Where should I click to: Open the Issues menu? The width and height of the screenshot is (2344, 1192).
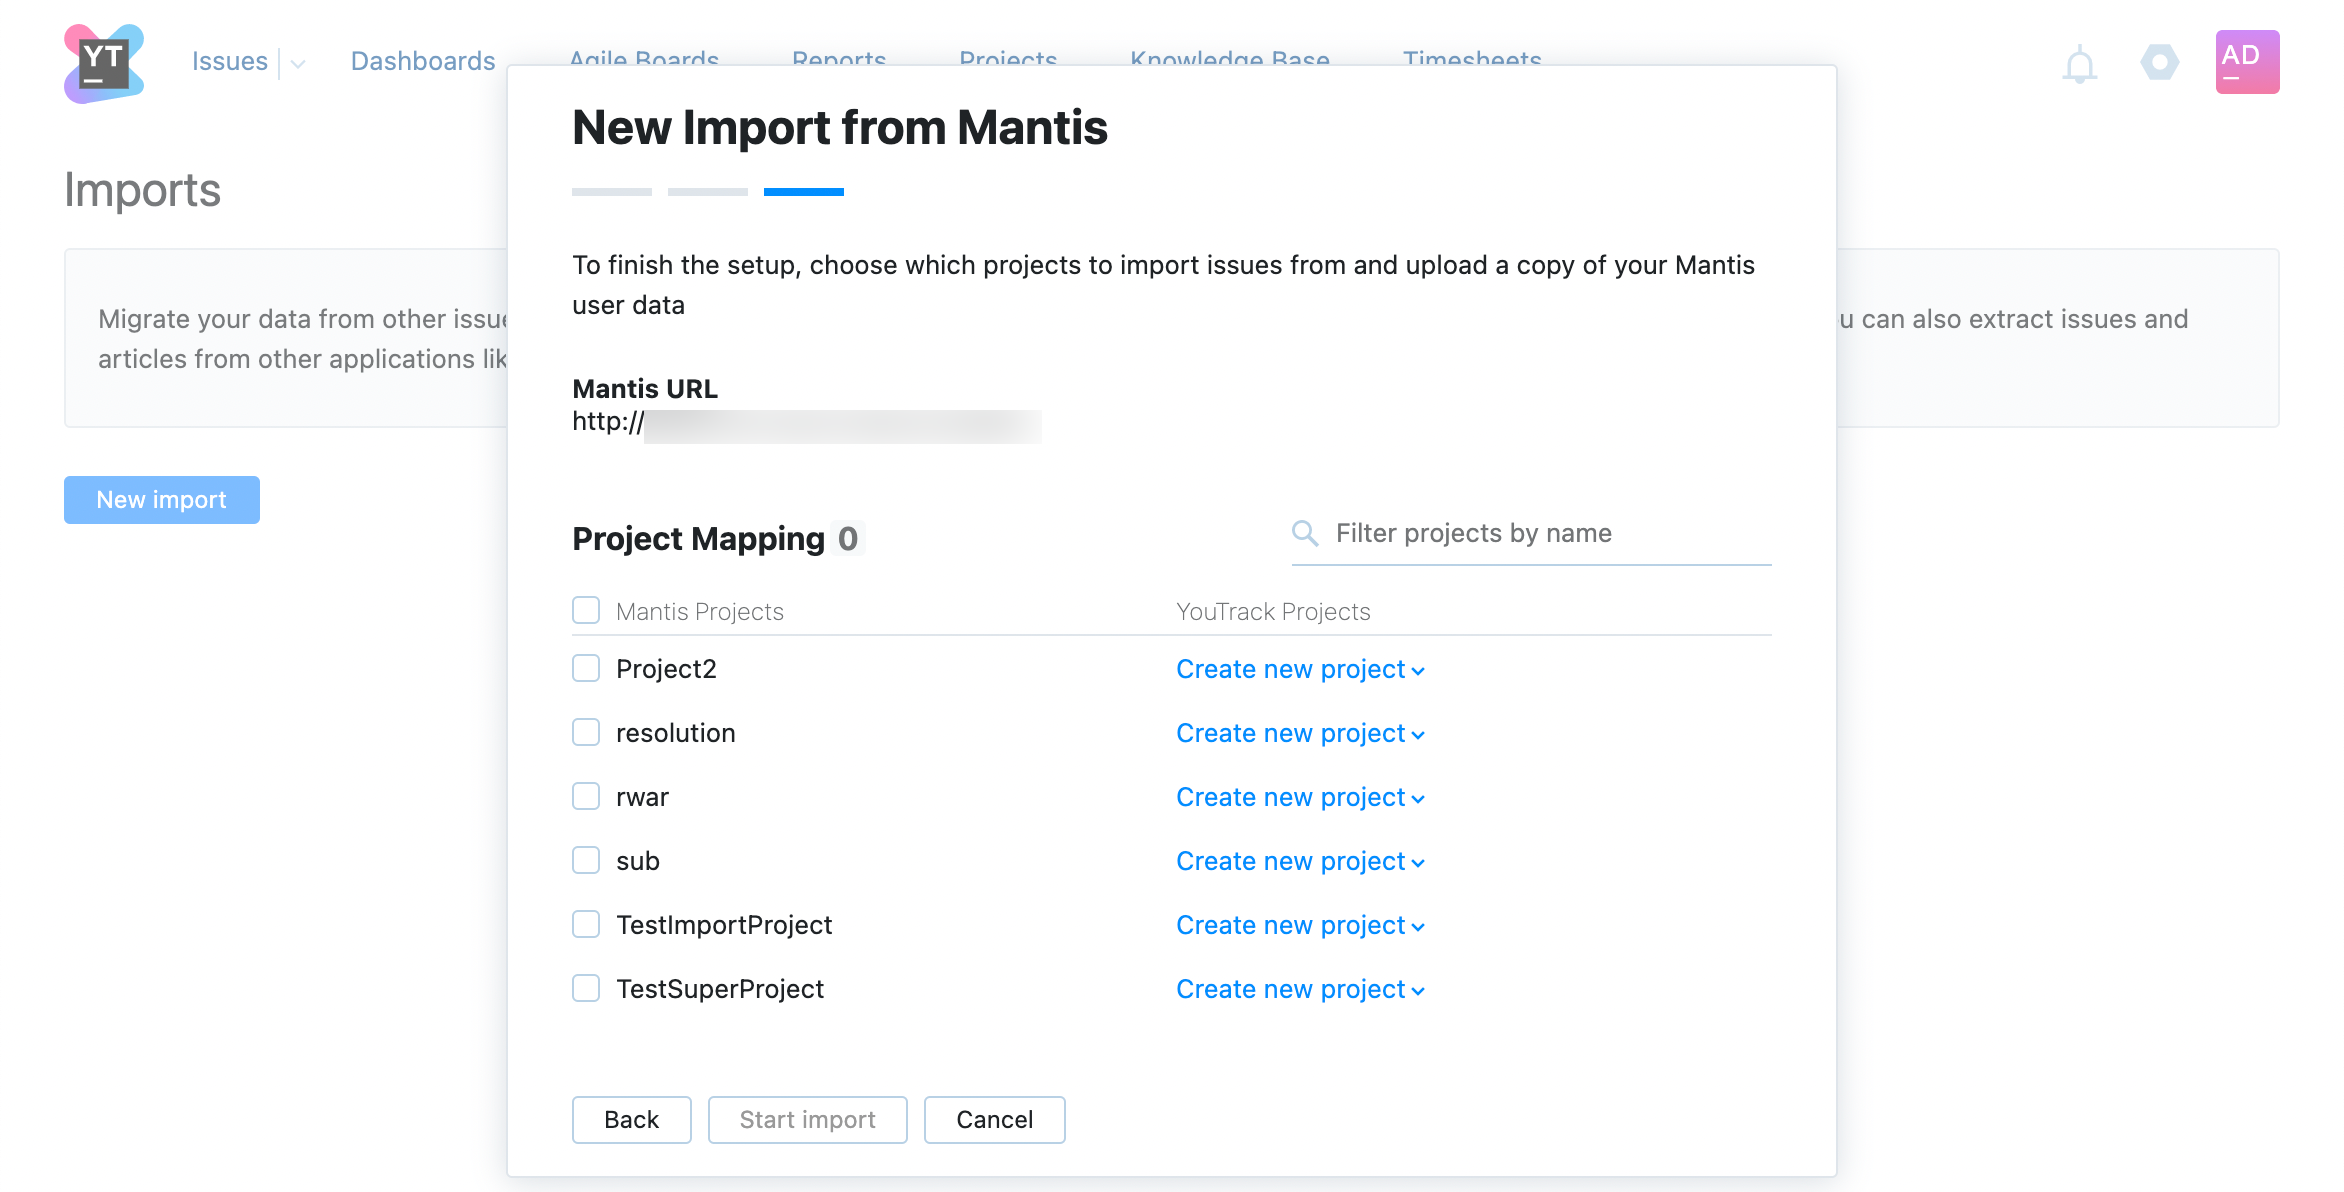pos(230,62)
